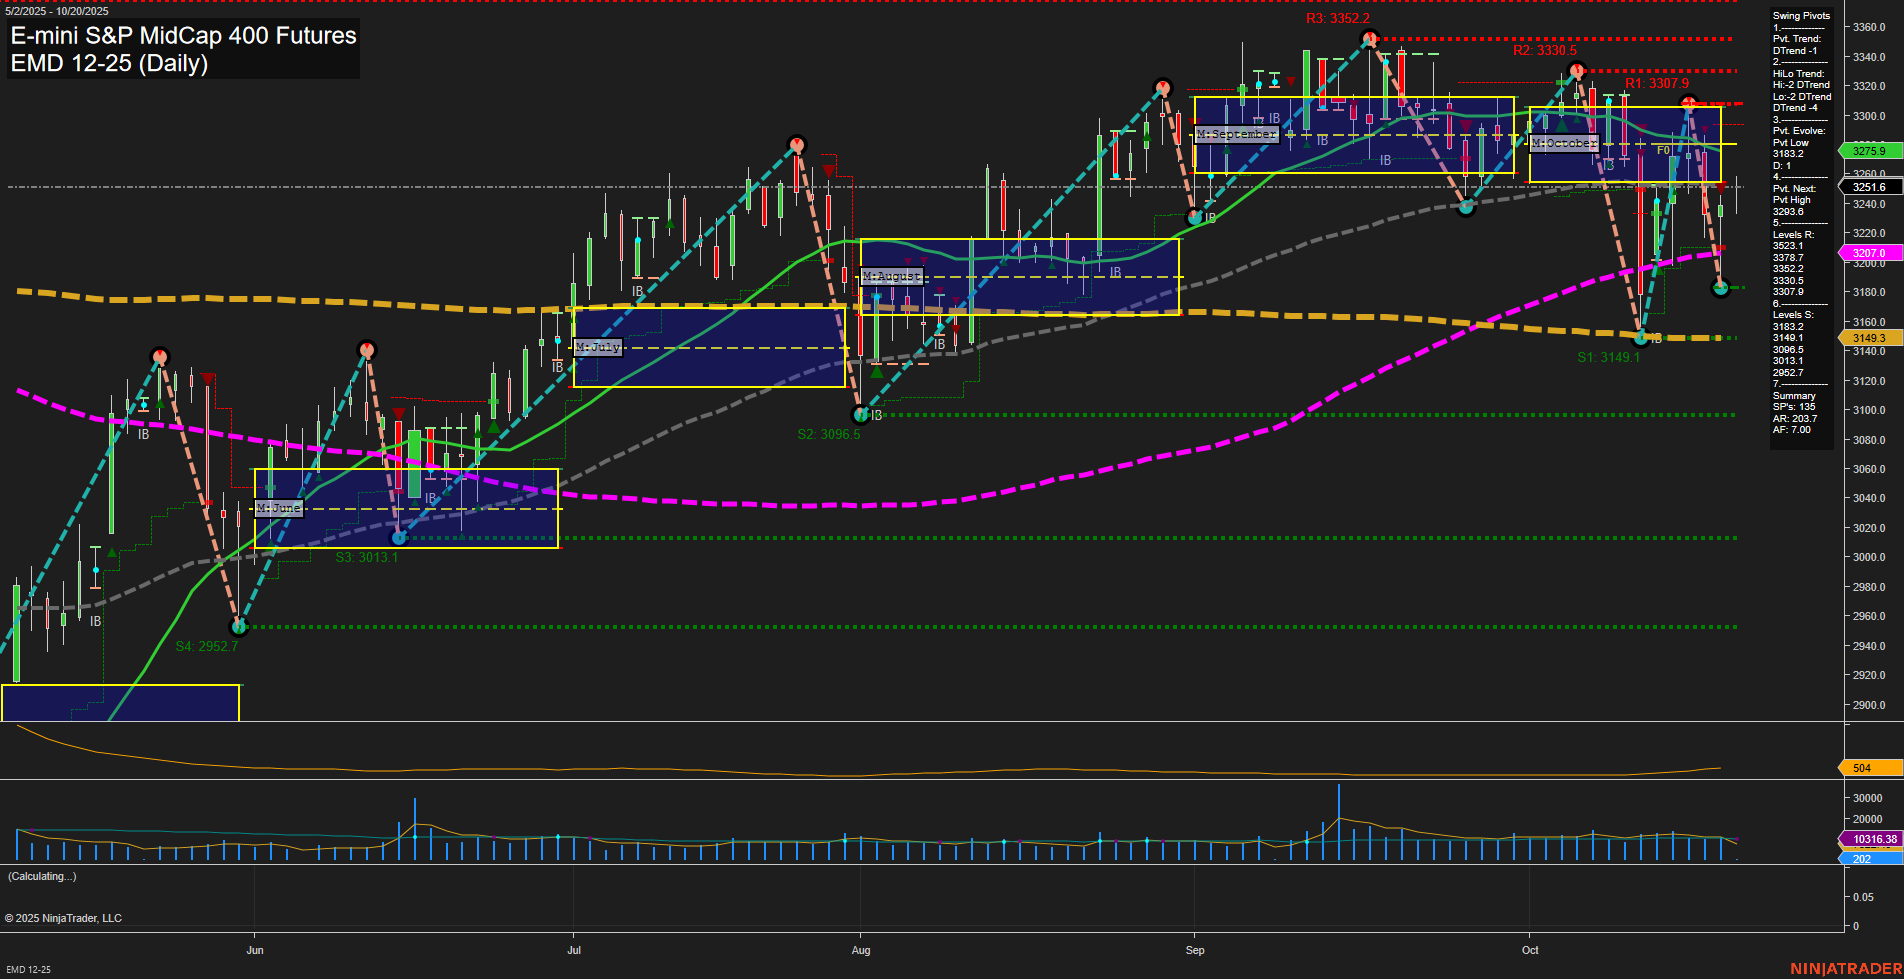Click the M:October monthly range label
This screenshot has width=1904, height=979.
(1565, 143)
